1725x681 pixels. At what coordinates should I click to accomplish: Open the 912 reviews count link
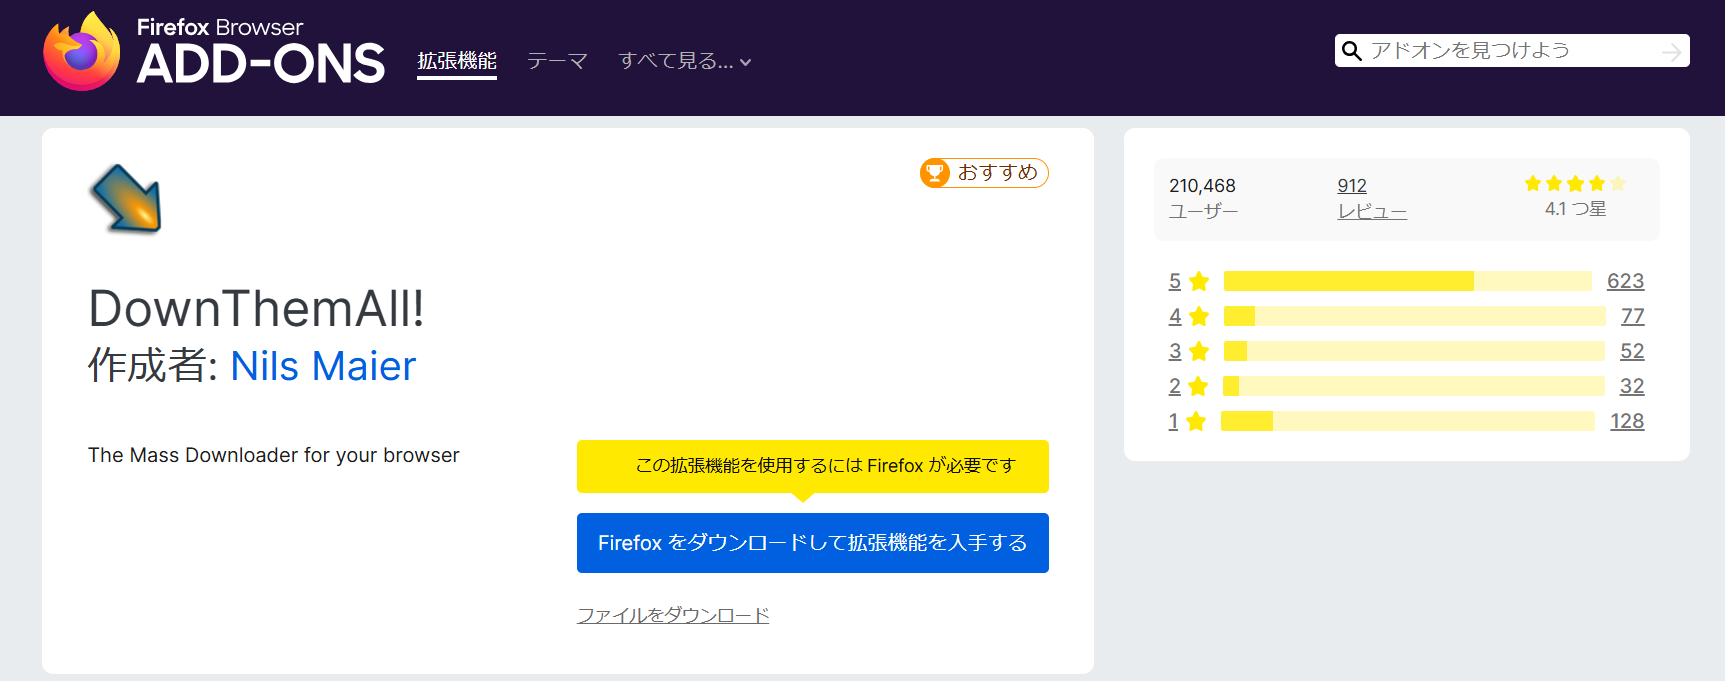coord(1352,186)
